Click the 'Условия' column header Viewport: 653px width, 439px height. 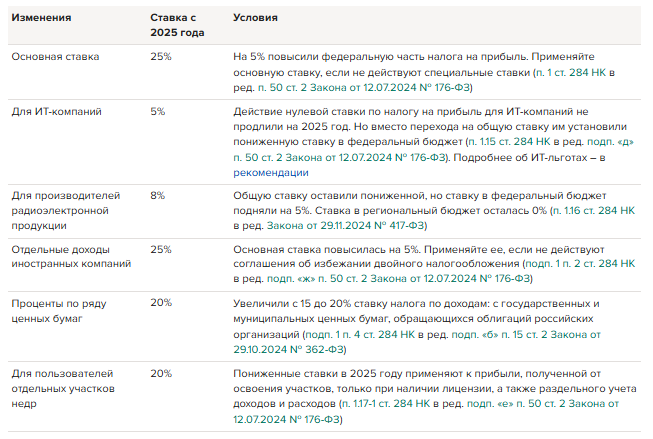(x=255, y=17)
